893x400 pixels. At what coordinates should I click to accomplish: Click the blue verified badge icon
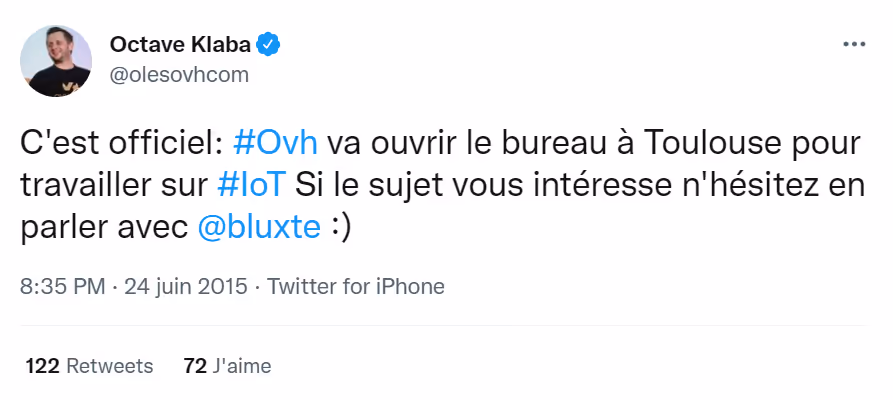tap(269, 45)
